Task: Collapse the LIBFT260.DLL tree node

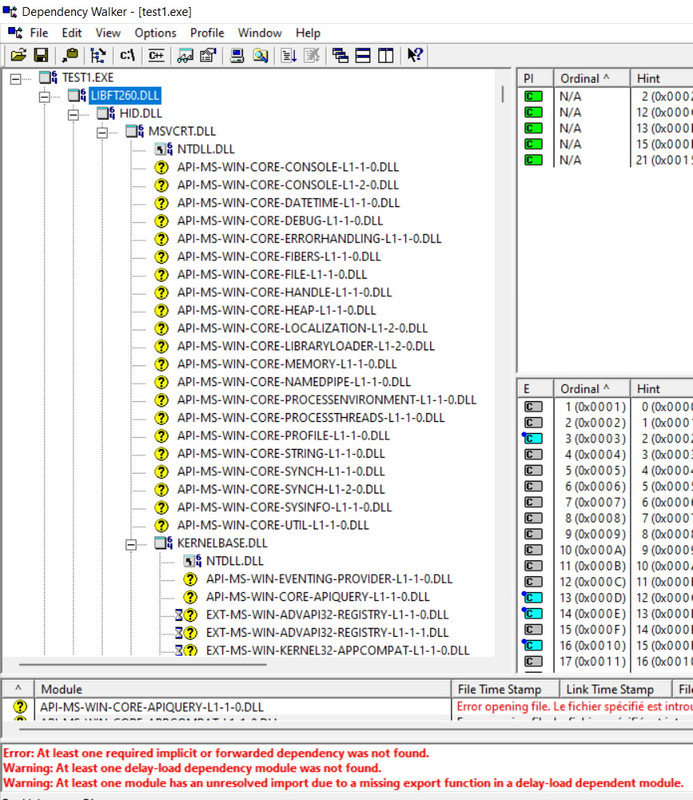Action: (44, 96)
